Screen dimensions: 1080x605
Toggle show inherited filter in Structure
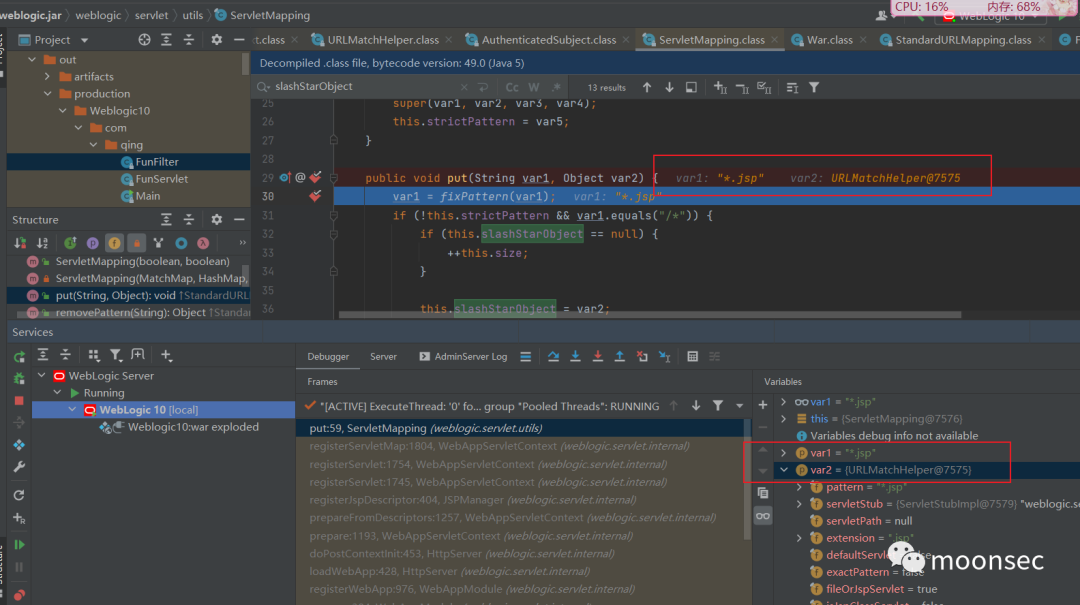70,243
